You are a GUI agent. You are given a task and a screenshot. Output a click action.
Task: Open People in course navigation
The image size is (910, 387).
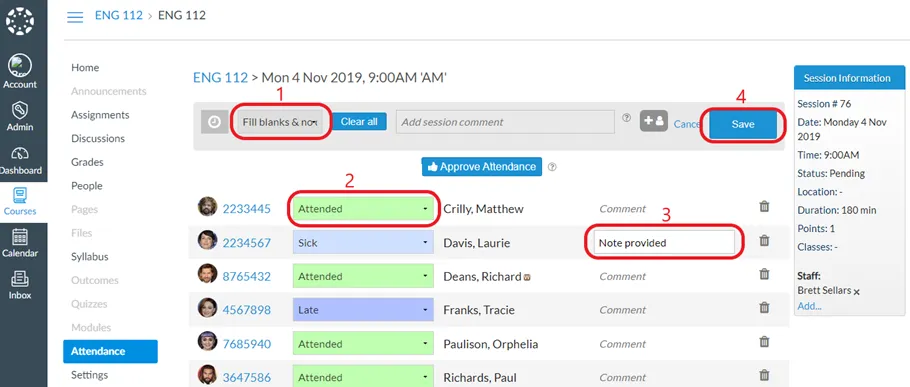point(86,186)
